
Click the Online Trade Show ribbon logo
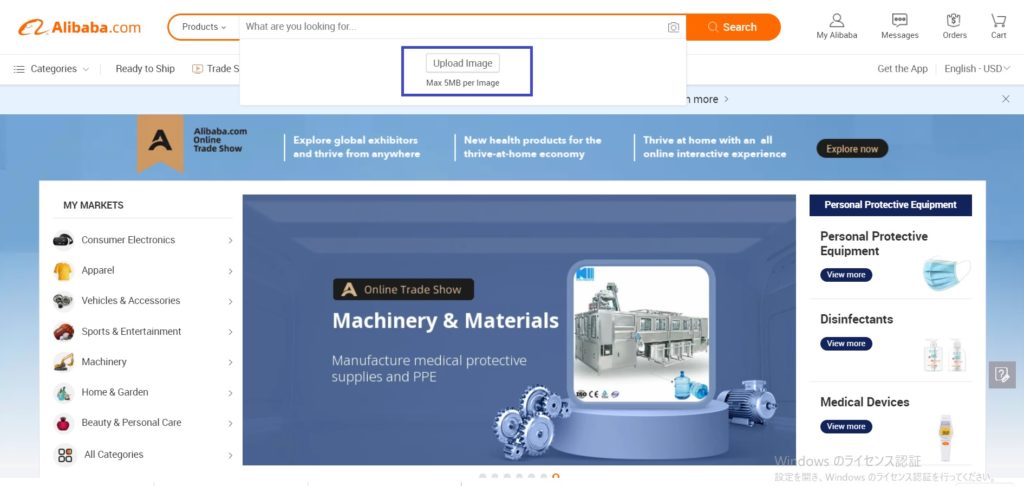pos(160,143)
